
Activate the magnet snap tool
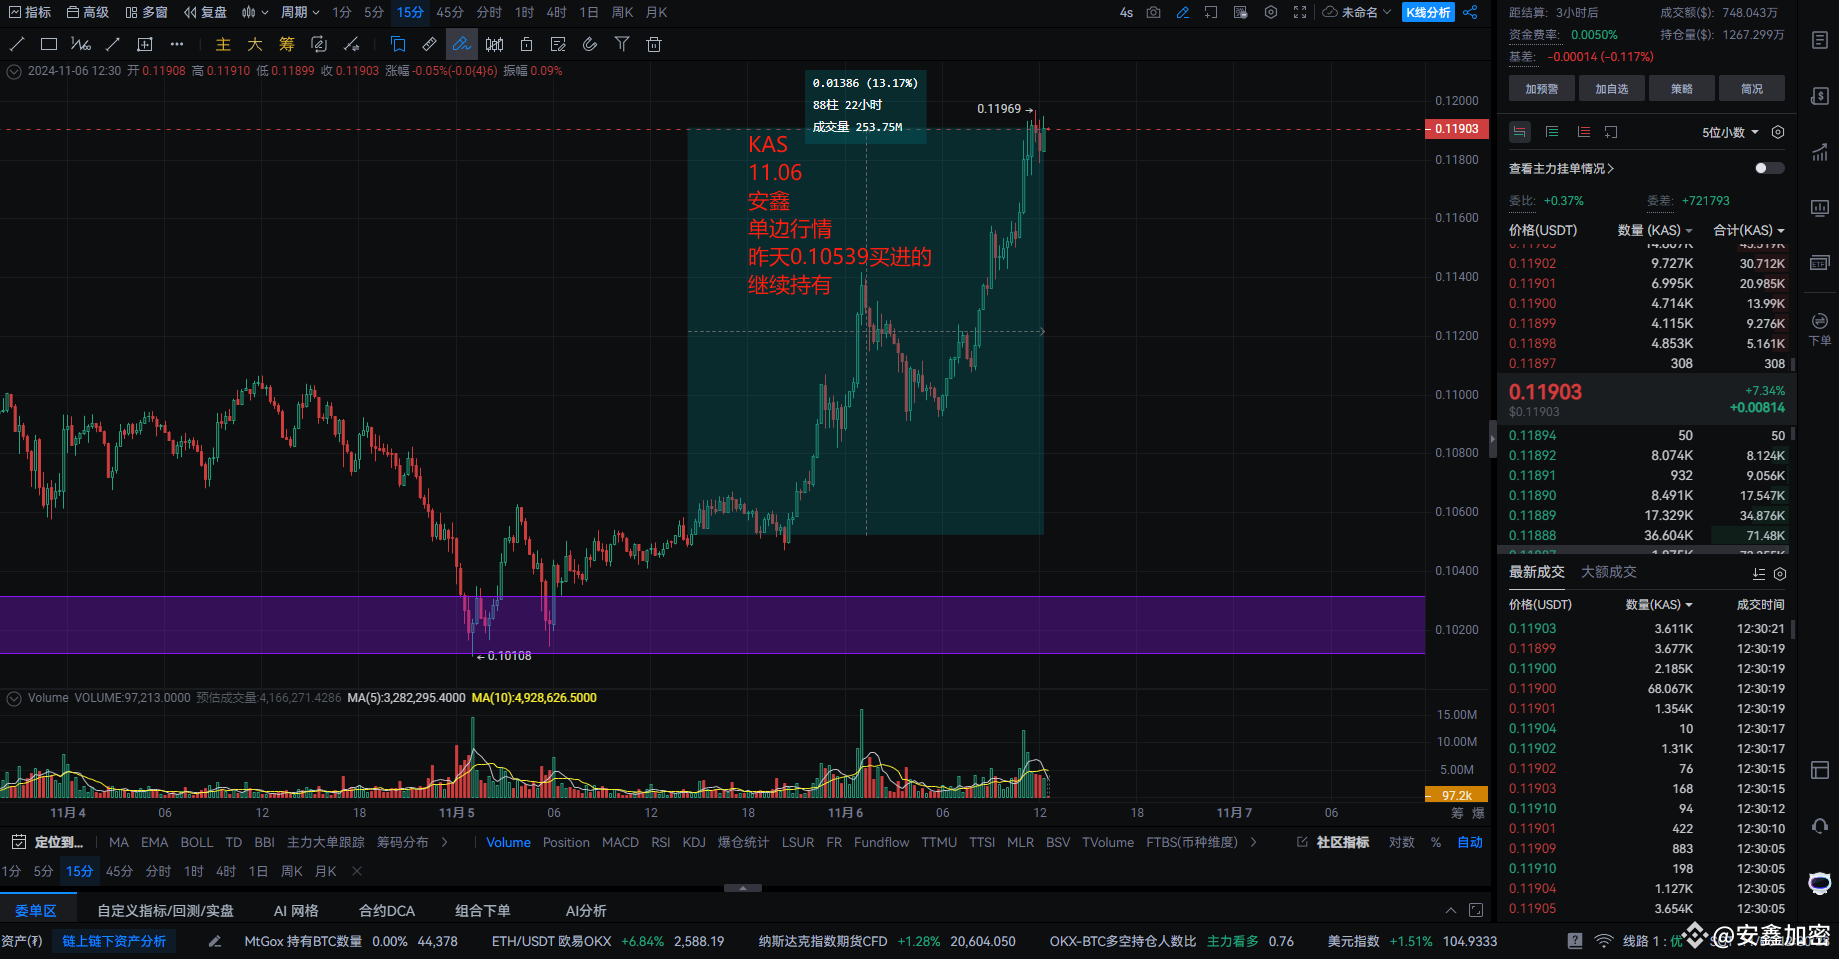(x=590, y=44)
